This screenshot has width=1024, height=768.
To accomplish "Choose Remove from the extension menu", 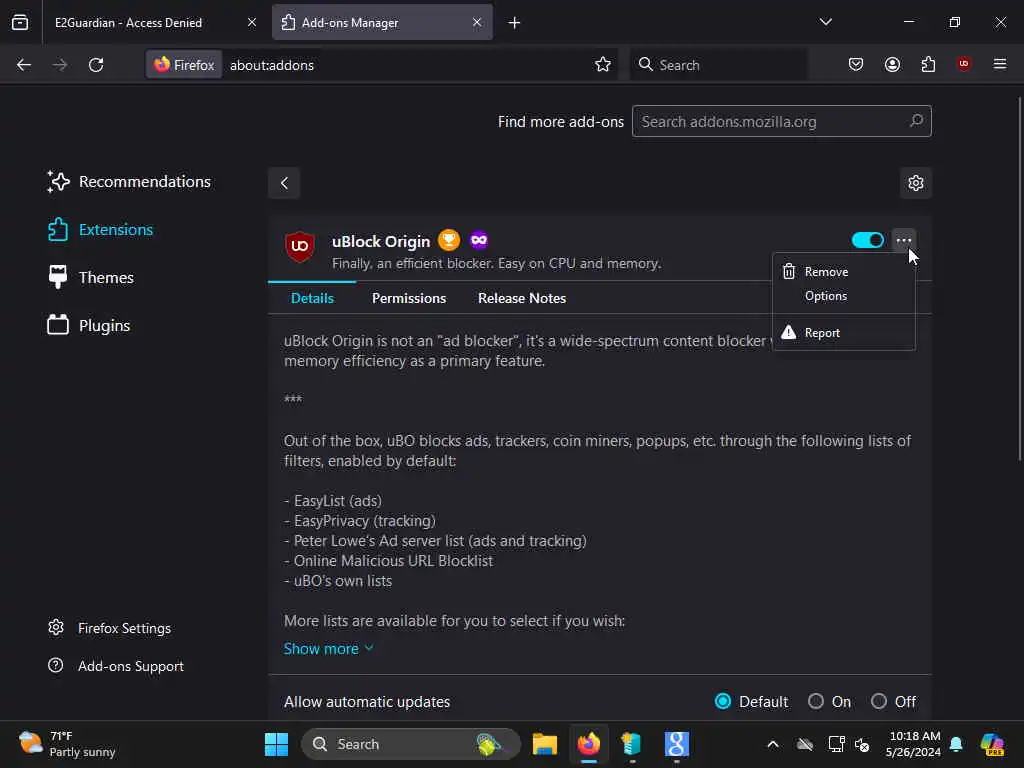I will (843, 272).
